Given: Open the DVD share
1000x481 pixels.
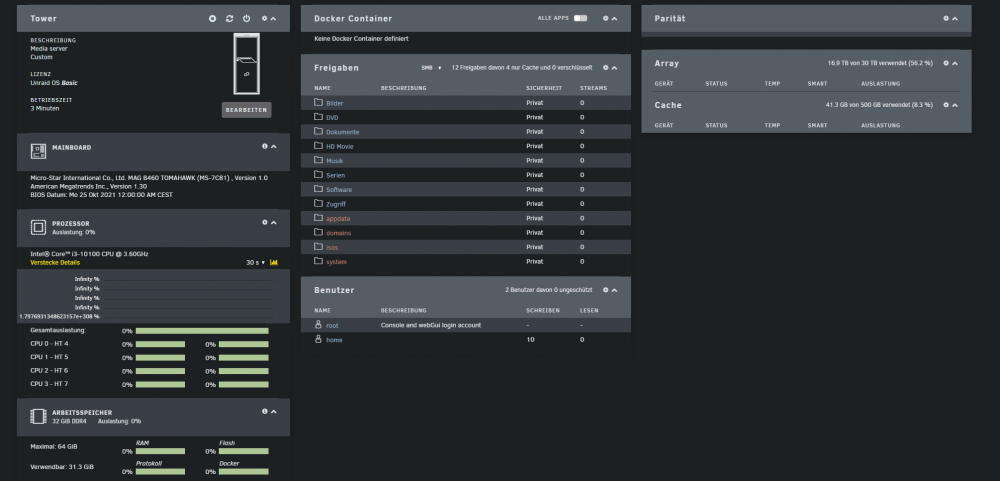Looking at the screenshot, I should [x=332, y=117].
